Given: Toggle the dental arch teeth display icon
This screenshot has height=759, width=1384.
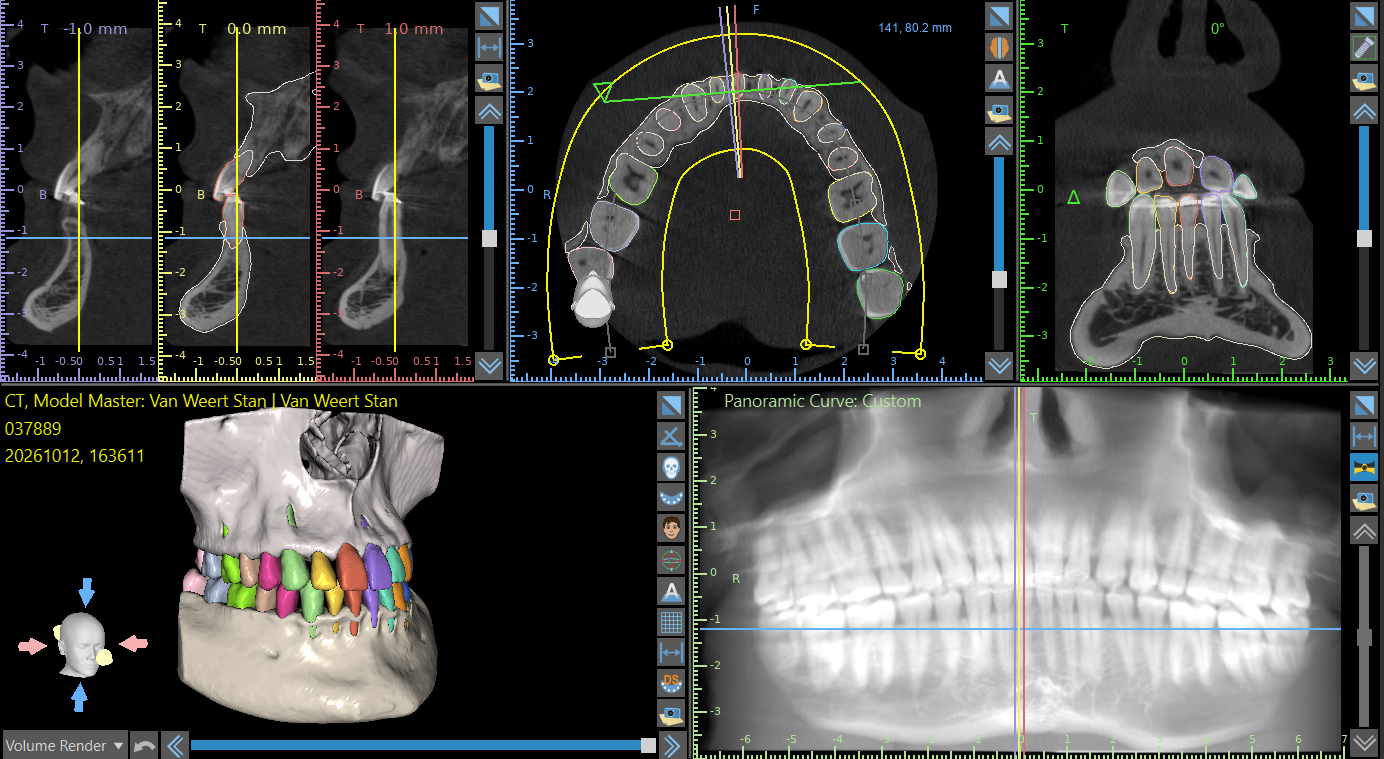Looking at the screenshot, I should click(x=671, y=497).
